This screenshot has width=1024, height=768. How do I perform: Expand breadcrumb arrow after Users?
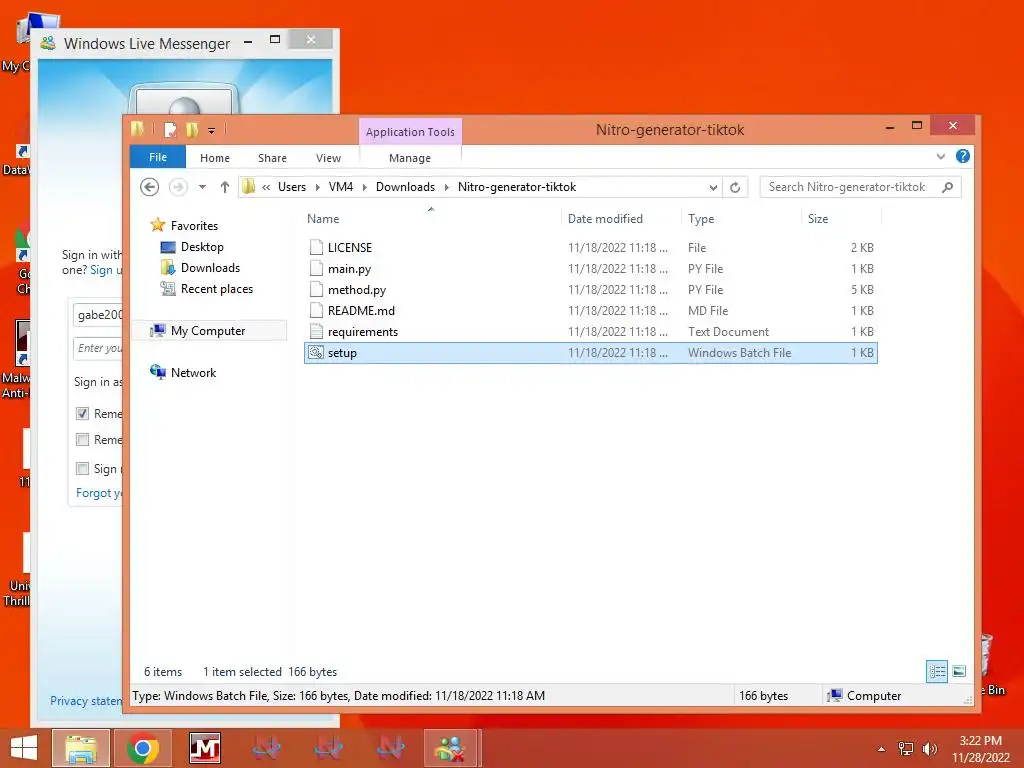317,187
